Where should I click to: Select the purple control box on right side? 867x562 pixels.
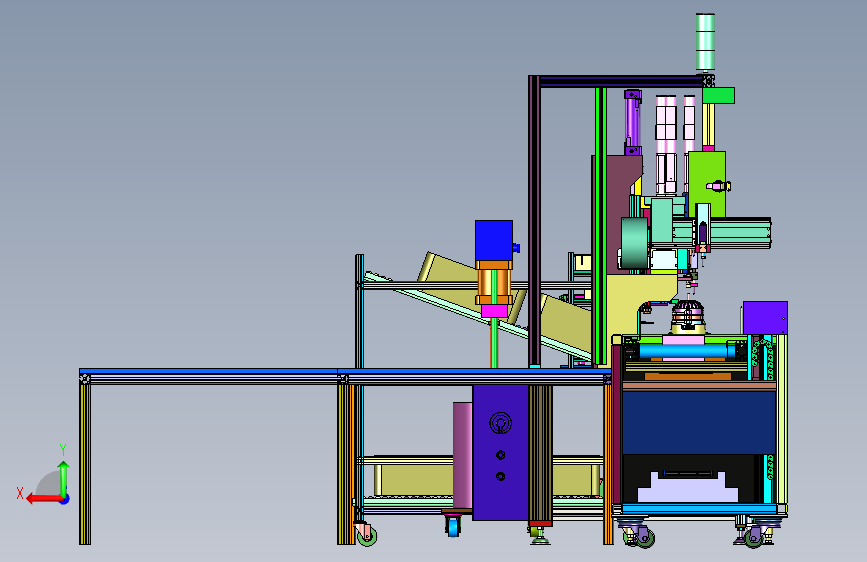tap(765, 318)
